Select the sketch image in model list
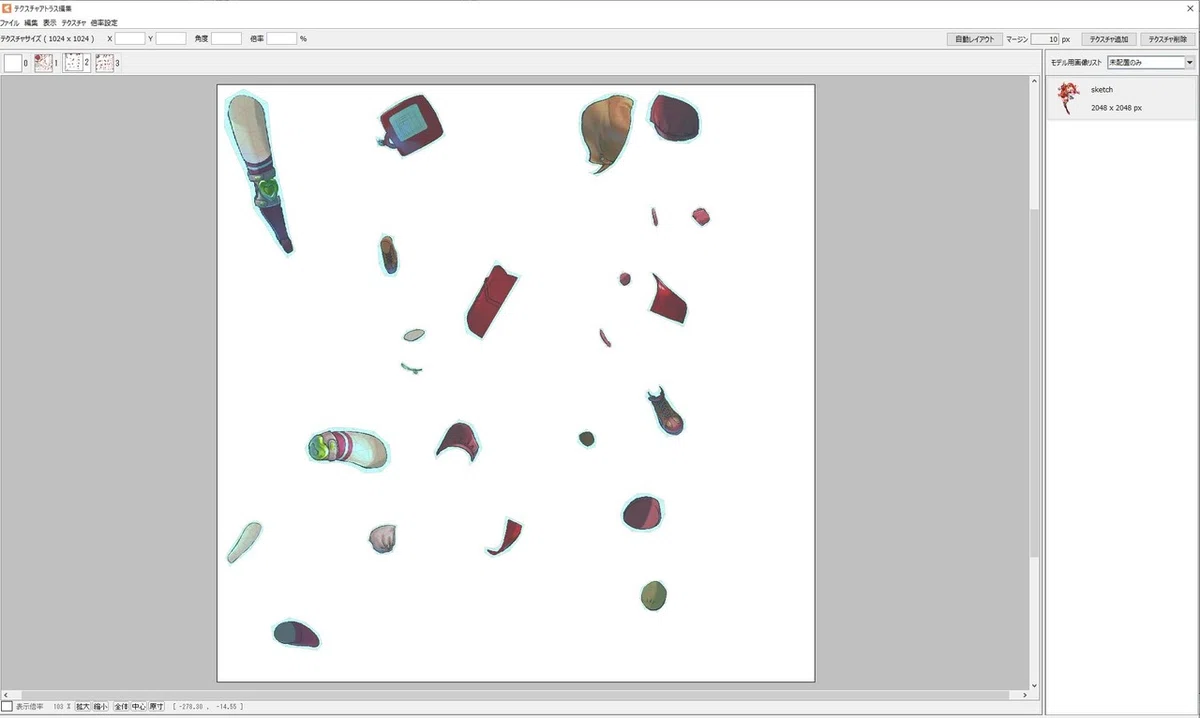1200x718 pixels. click(1121, 98)
